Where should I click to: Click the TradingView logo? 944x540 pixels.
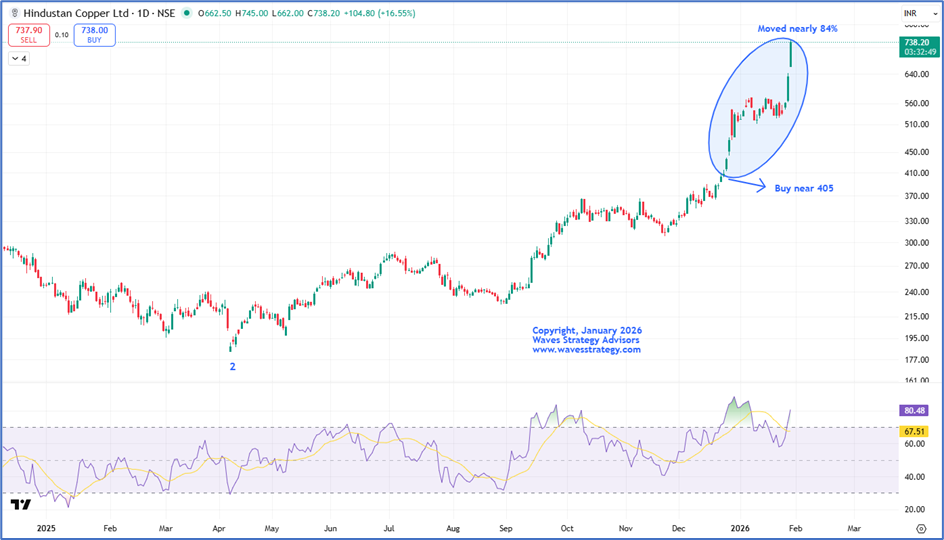20,504
